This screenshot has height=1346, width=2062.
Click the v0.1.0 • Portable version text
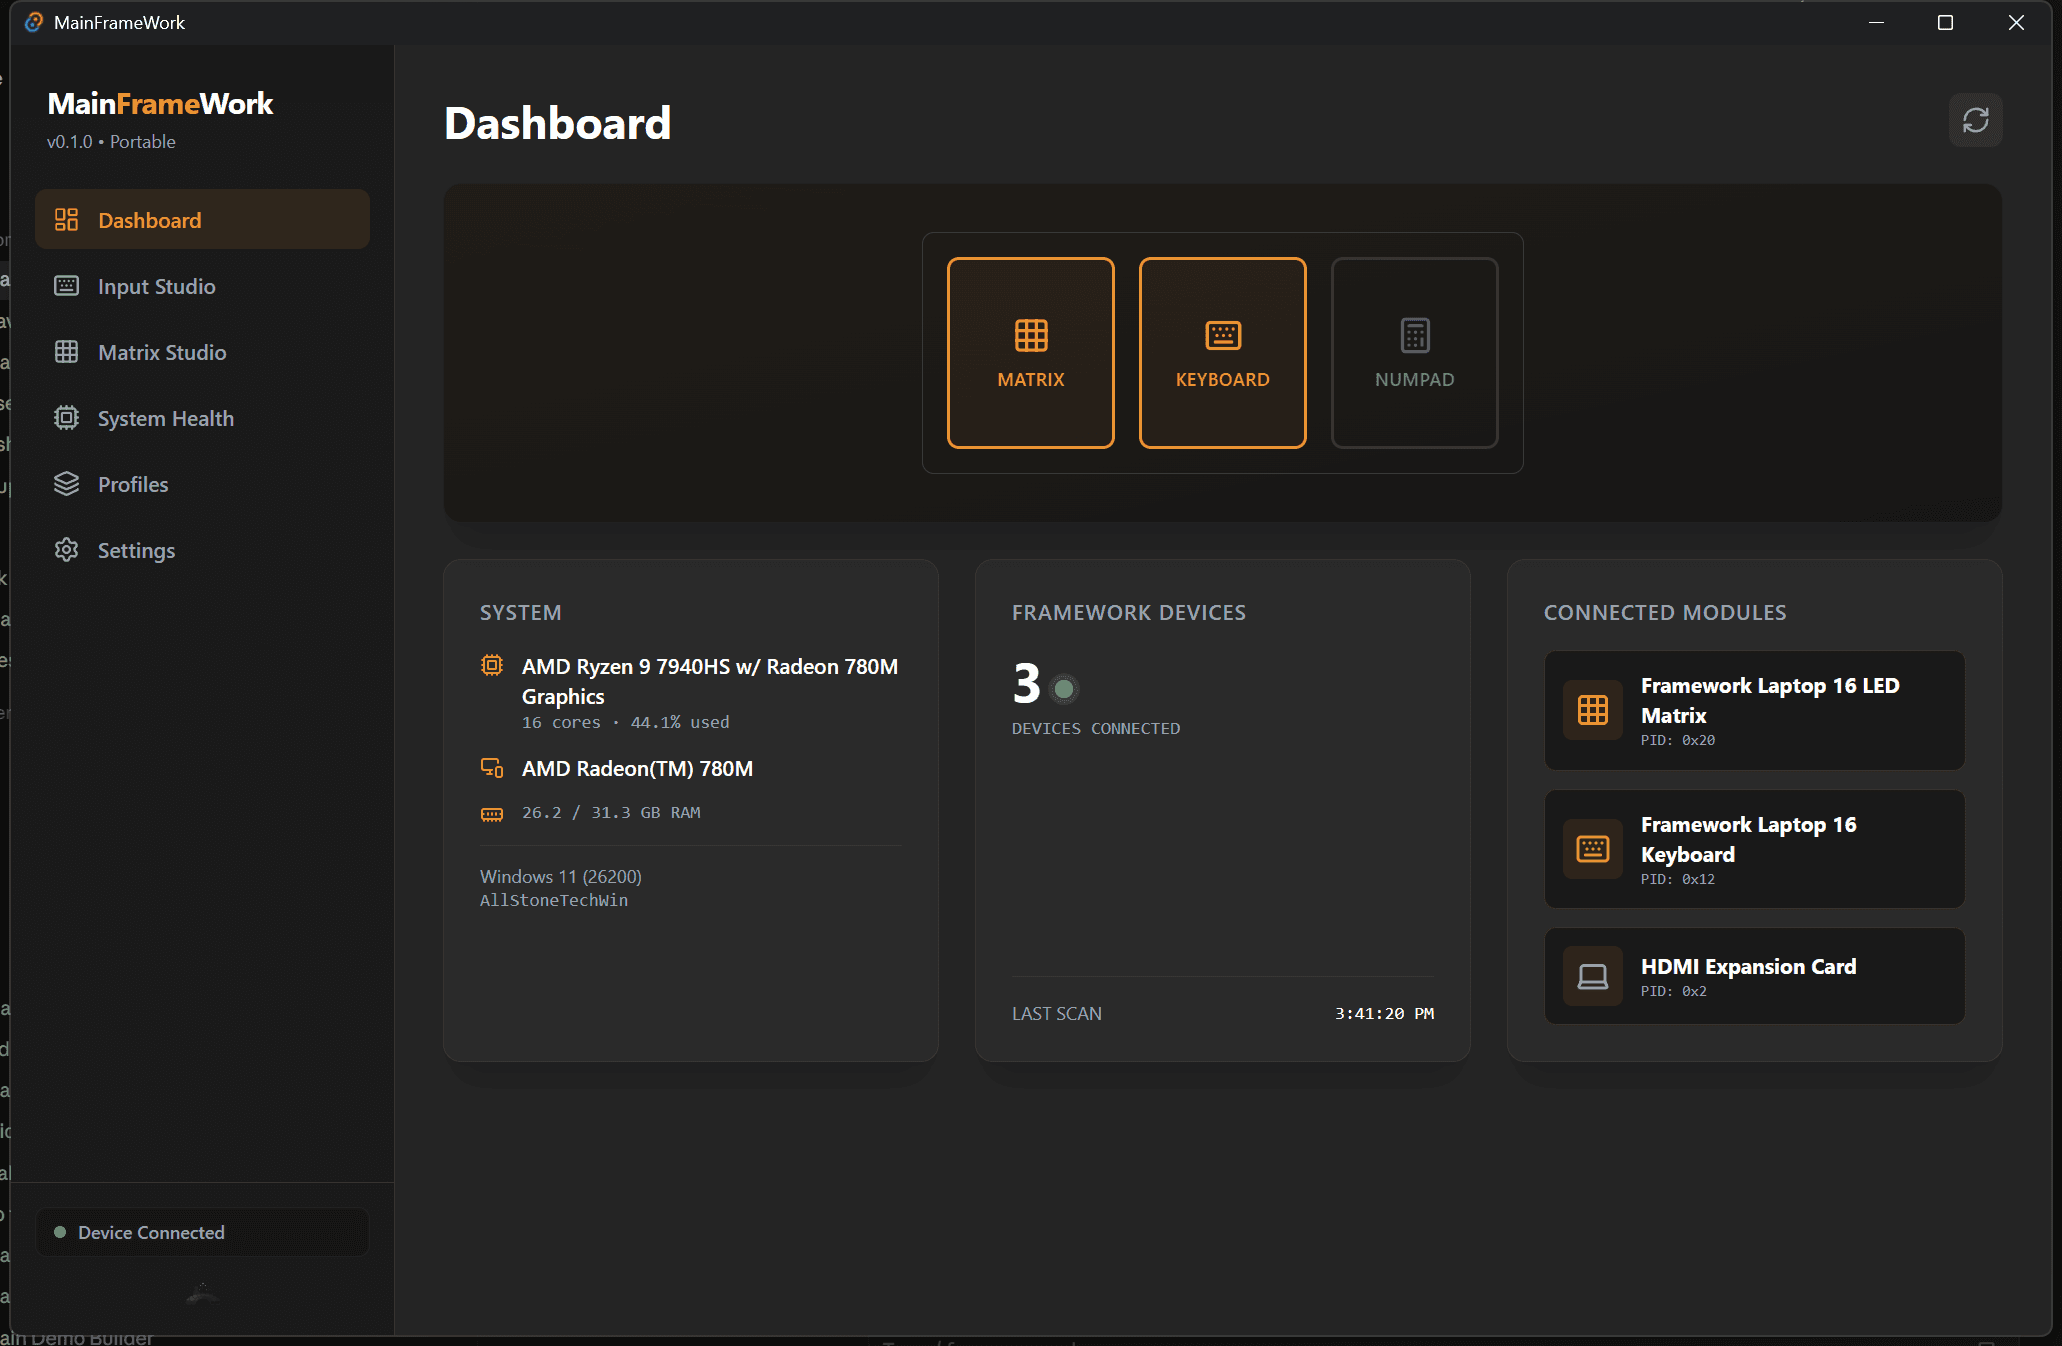(x=111, y=142)
